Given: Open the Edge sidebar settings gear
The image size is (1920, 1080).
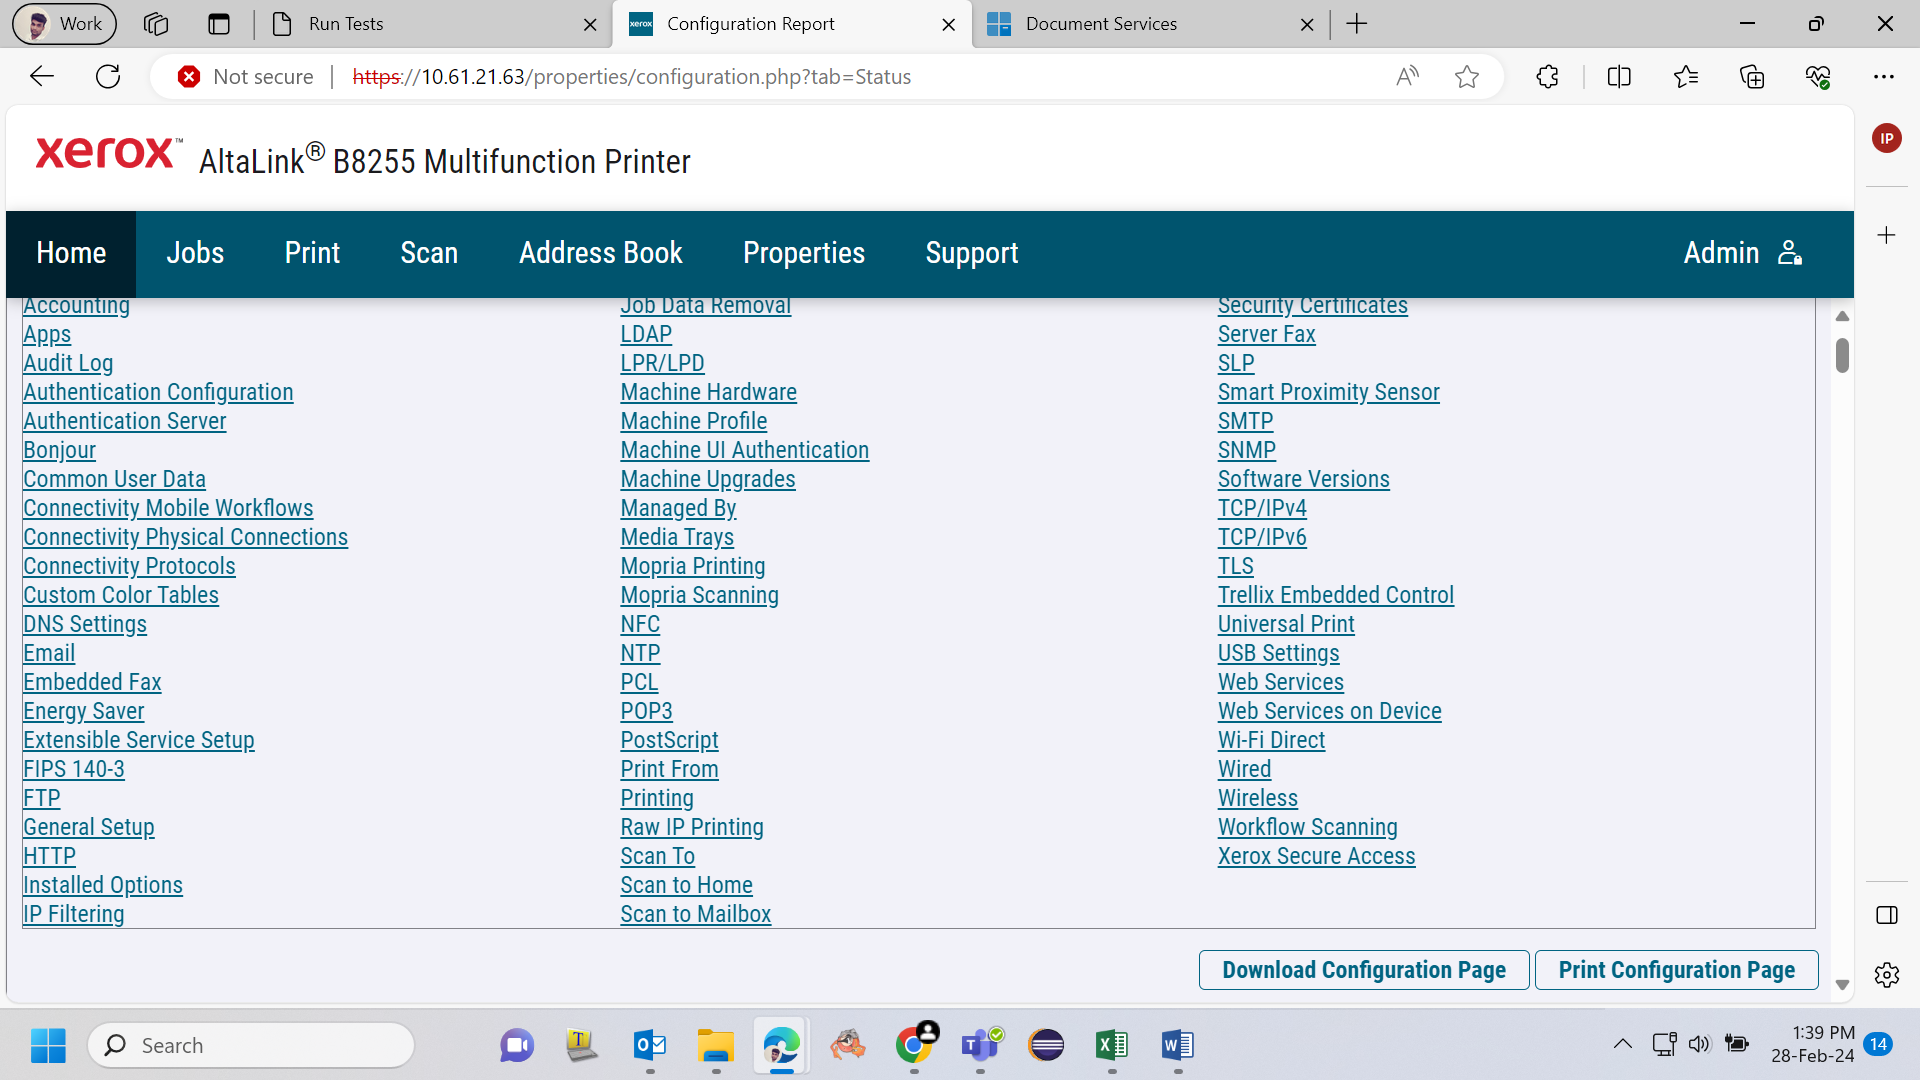Looking at the screenshot, I should [x=1887, y=975].
